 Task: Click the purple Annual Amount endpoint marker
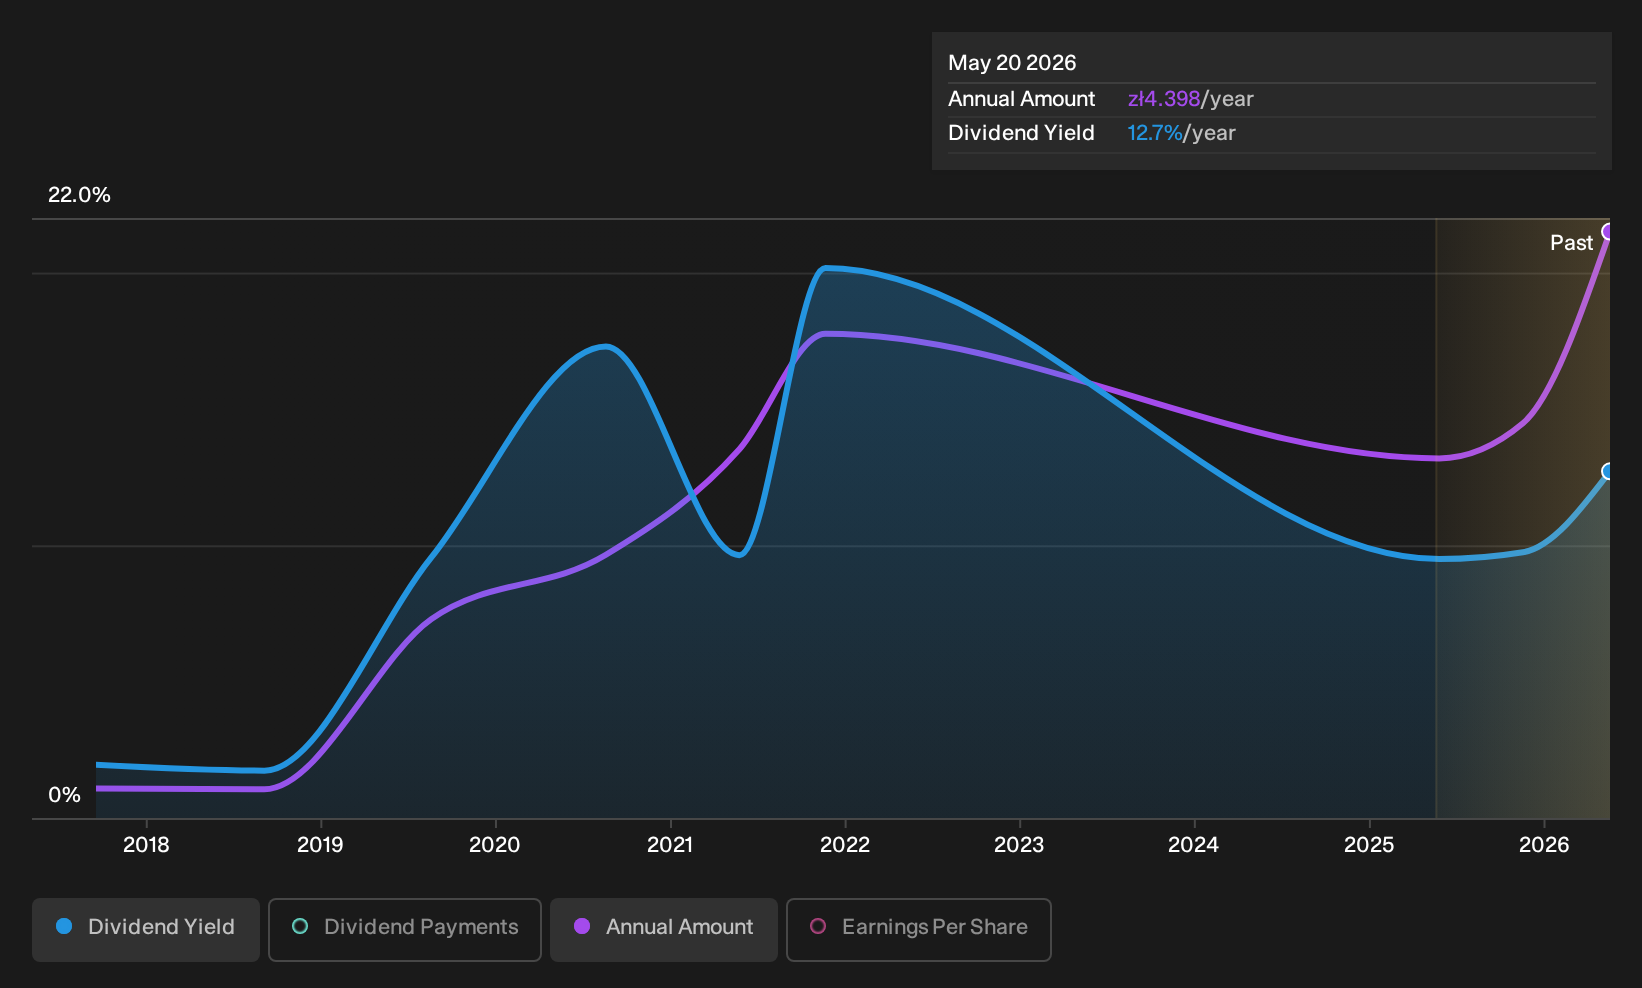pos(1608,232)
